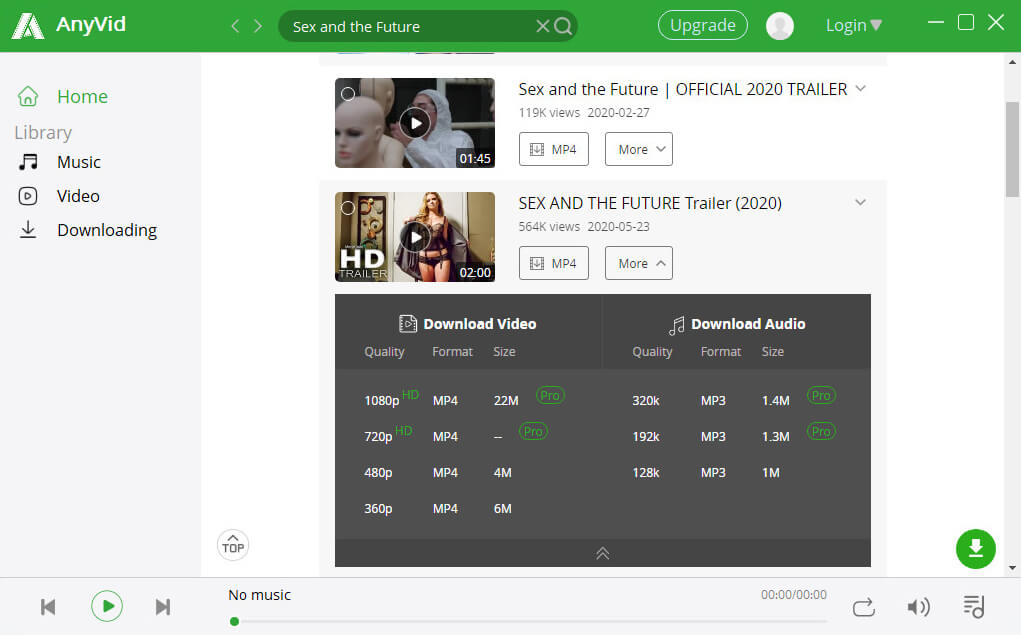The image size is (1021, 635).
Task: Clear the search text with X
Action: click(542, 26)
